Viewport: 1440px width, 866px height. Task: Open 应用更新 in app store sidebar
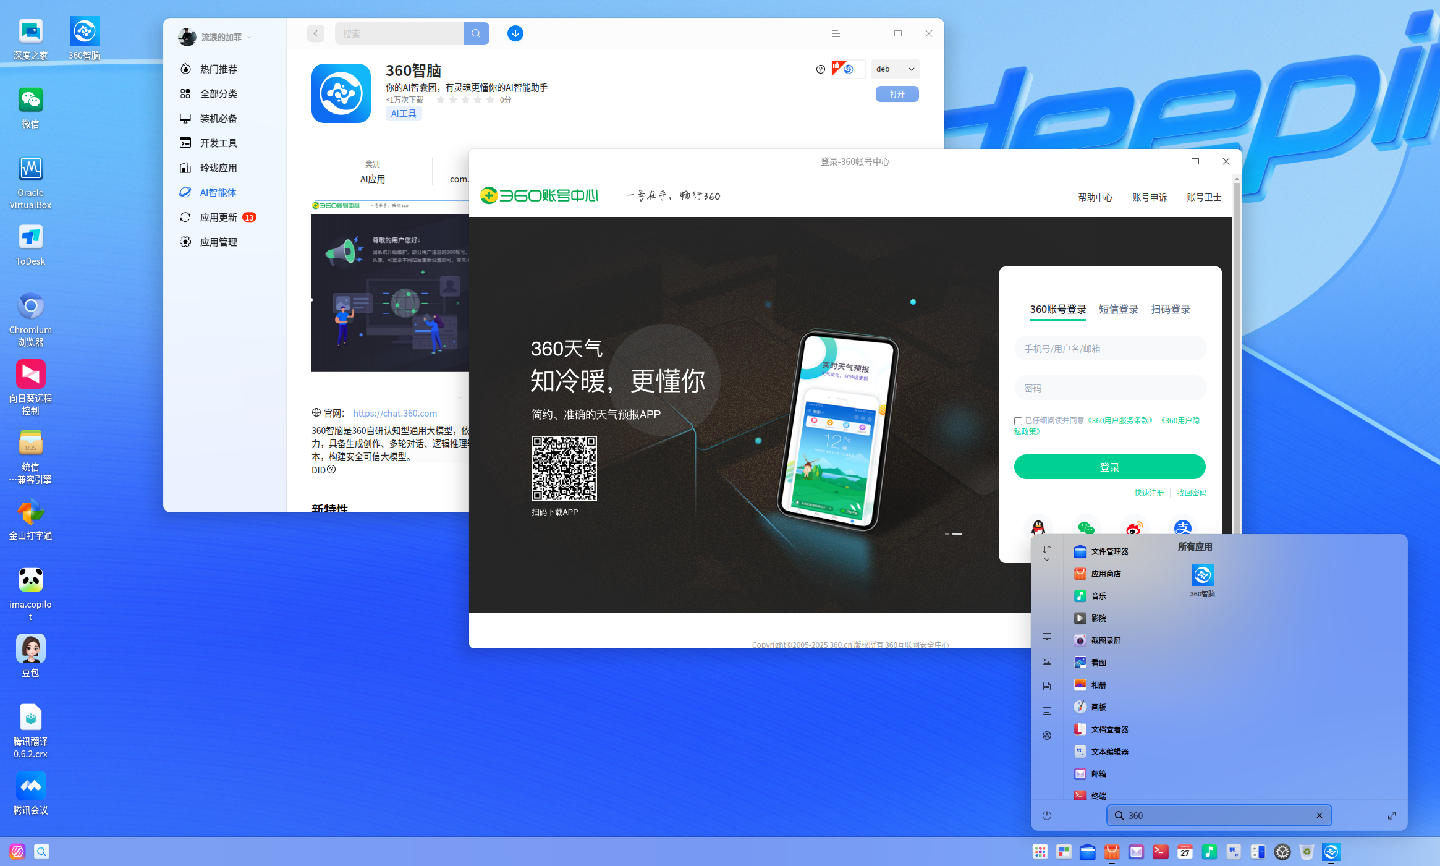[218, 217]
